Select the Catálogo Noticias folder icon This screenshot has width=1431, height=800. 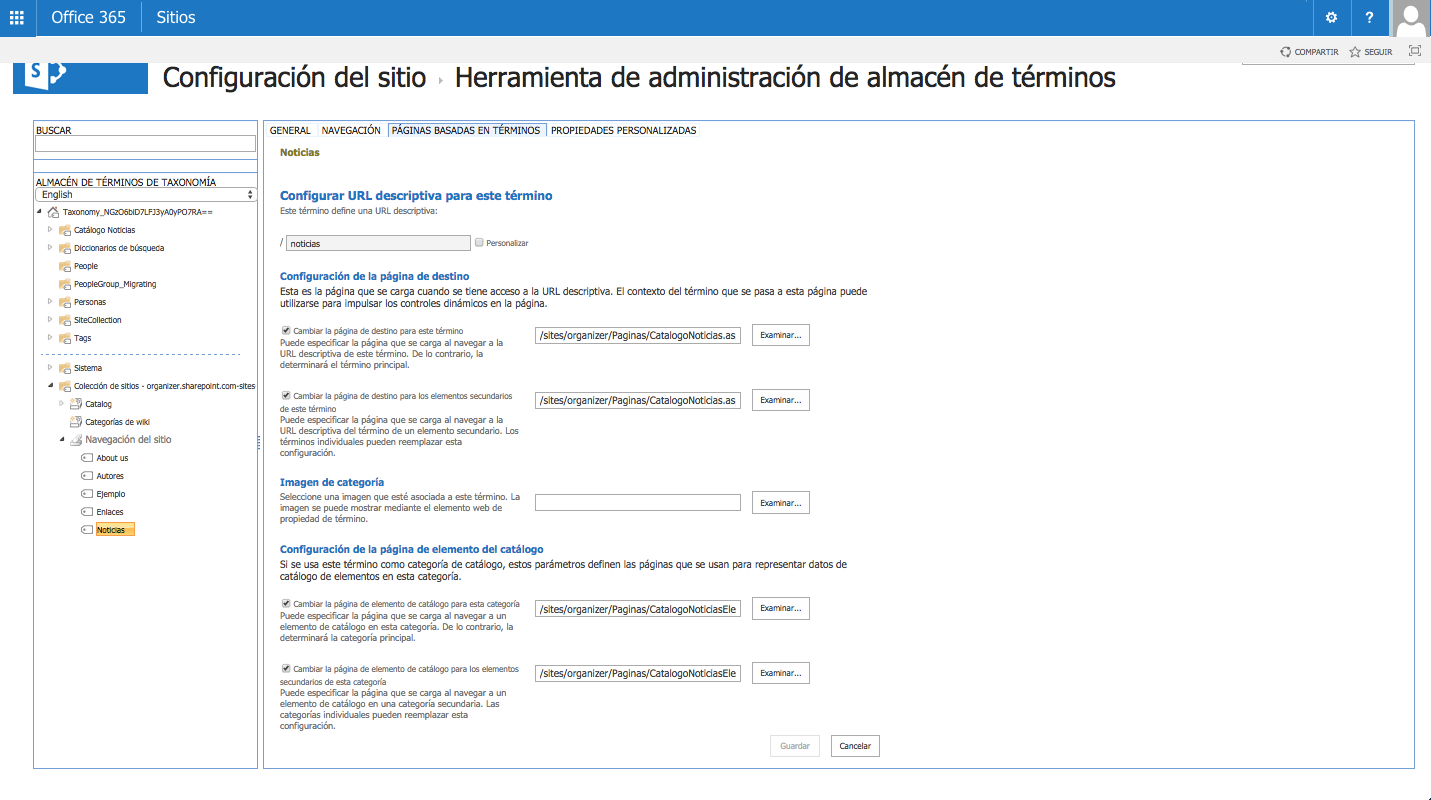point(65,229)
